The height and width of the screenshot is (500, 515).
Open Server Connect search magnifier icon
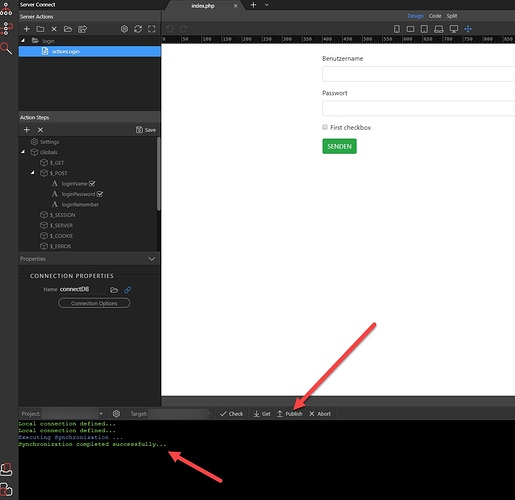click(x=6, y=49)
